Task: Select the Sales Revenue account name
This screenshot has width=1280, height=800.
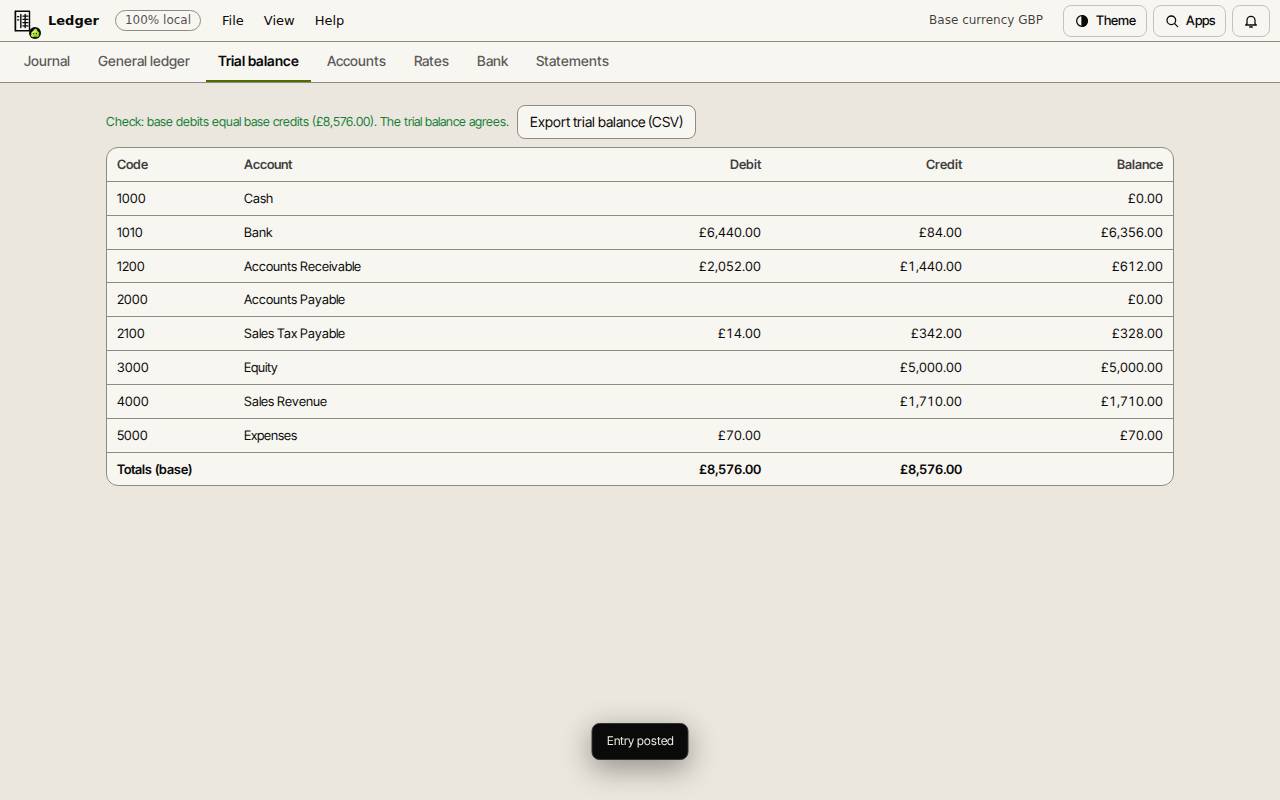Action: (x=285, y=401)
